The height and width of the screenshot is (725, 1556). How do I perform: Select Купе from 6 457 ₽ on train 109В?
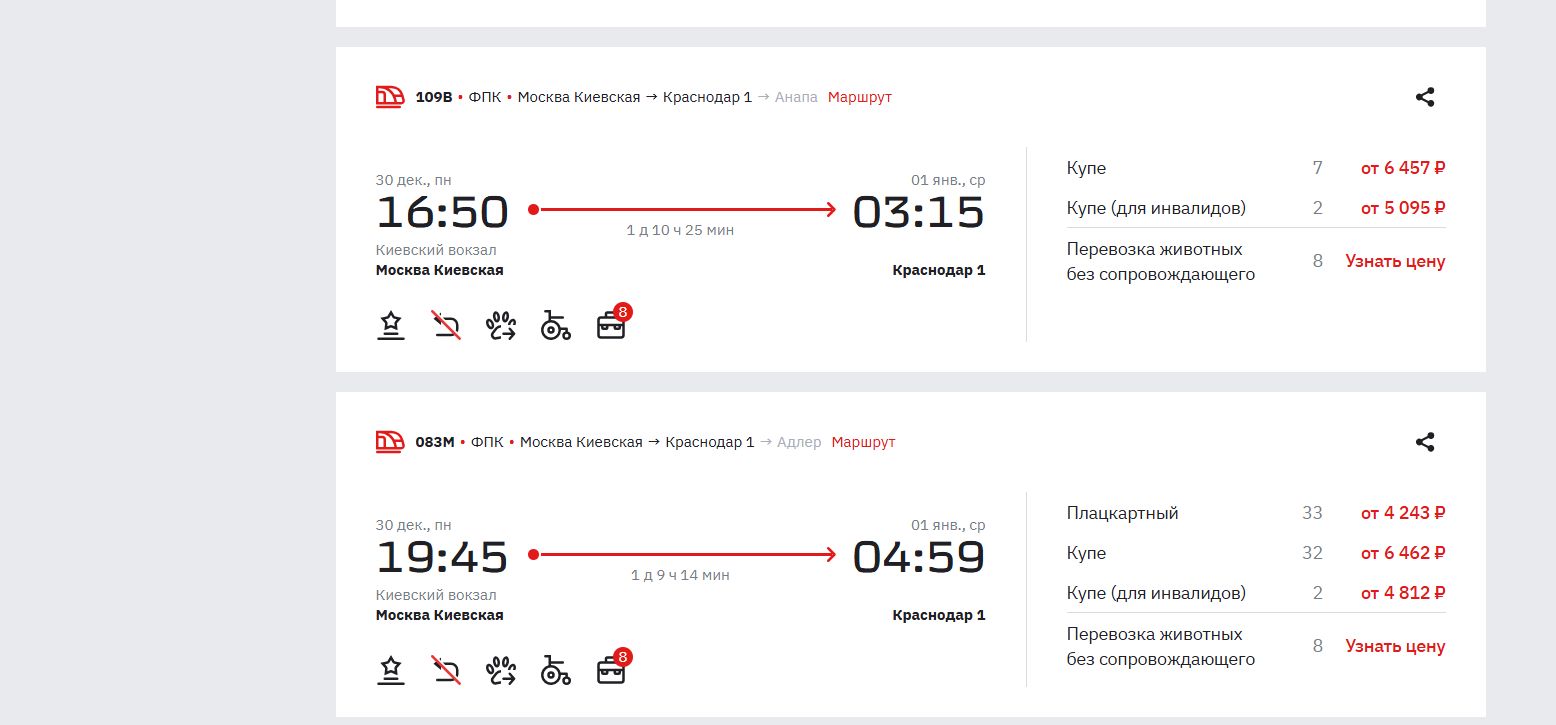(1402, 168)
